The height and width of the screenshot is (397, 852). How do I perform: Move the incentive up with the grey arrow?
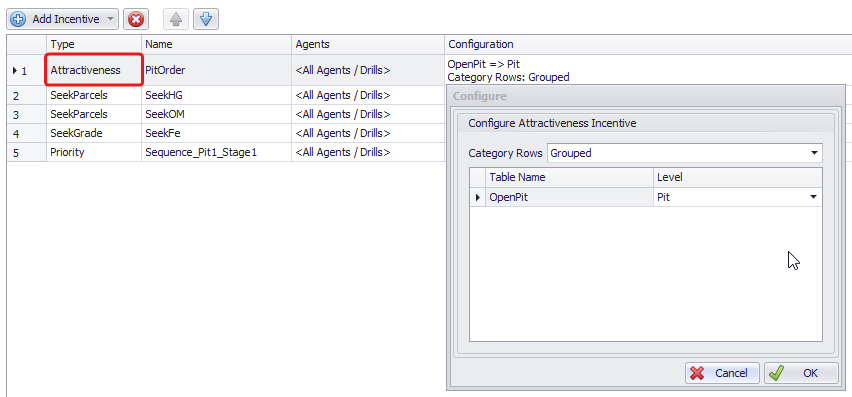[176, 20]
